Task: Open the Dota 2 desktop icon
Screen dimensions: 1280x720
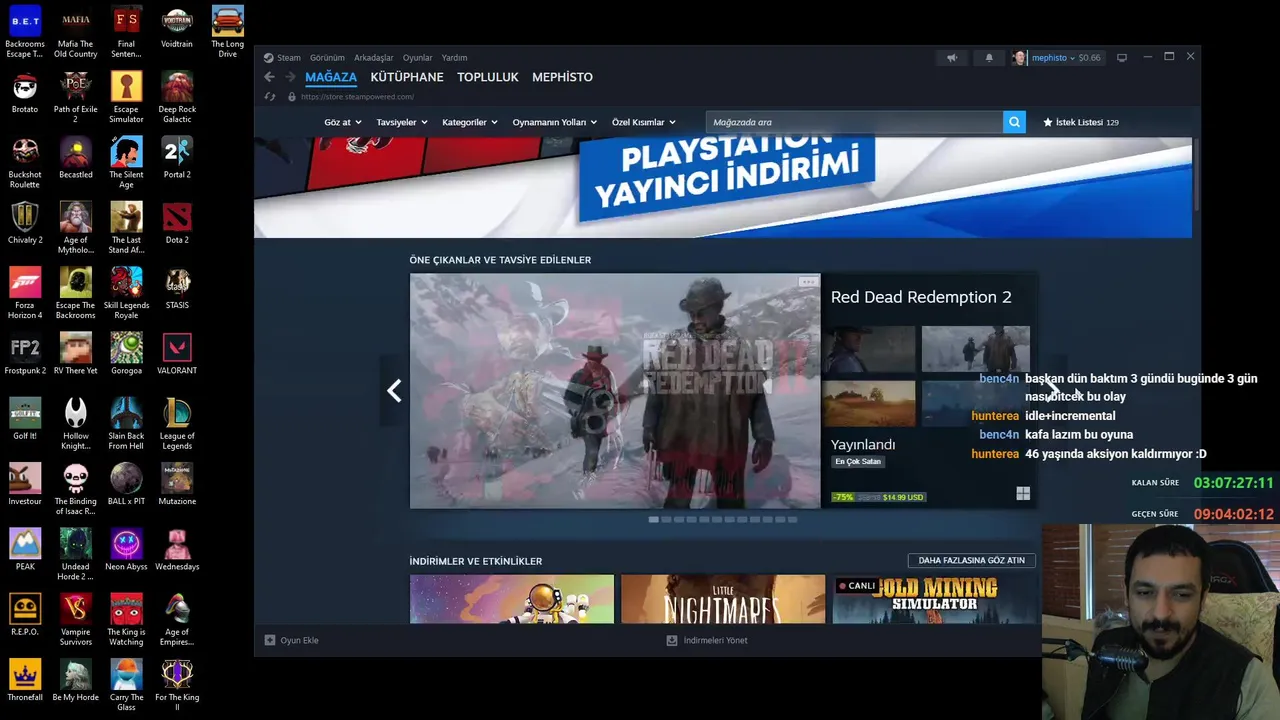Action: (x=177, y=224)
